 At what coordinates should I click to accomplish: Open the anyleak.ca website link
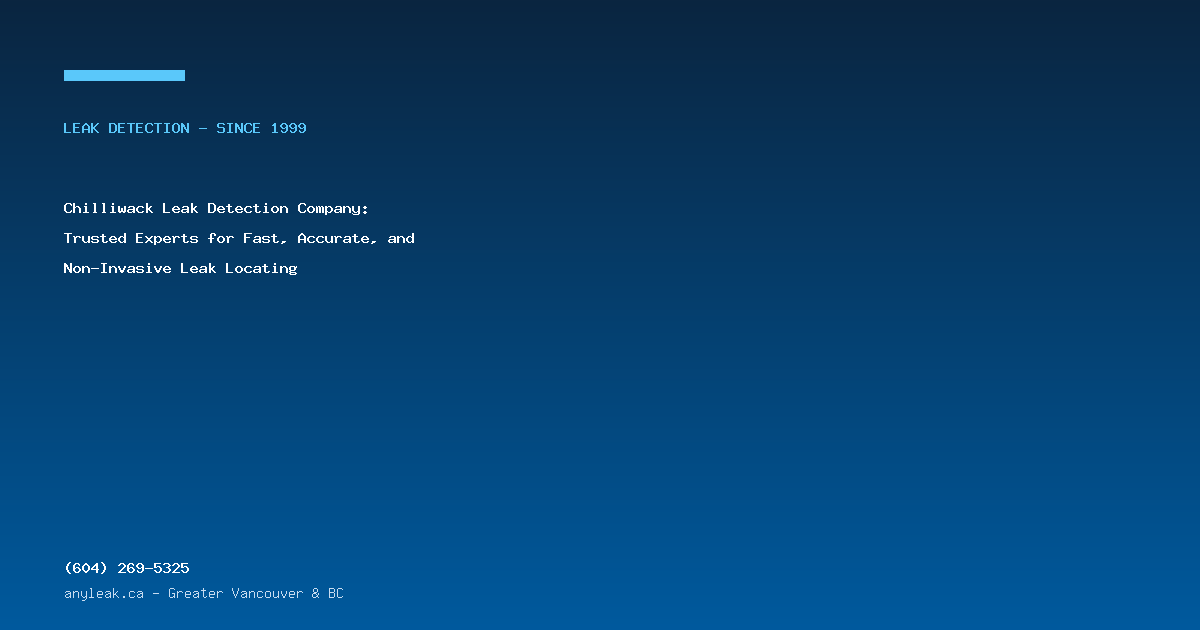[104, 594]
